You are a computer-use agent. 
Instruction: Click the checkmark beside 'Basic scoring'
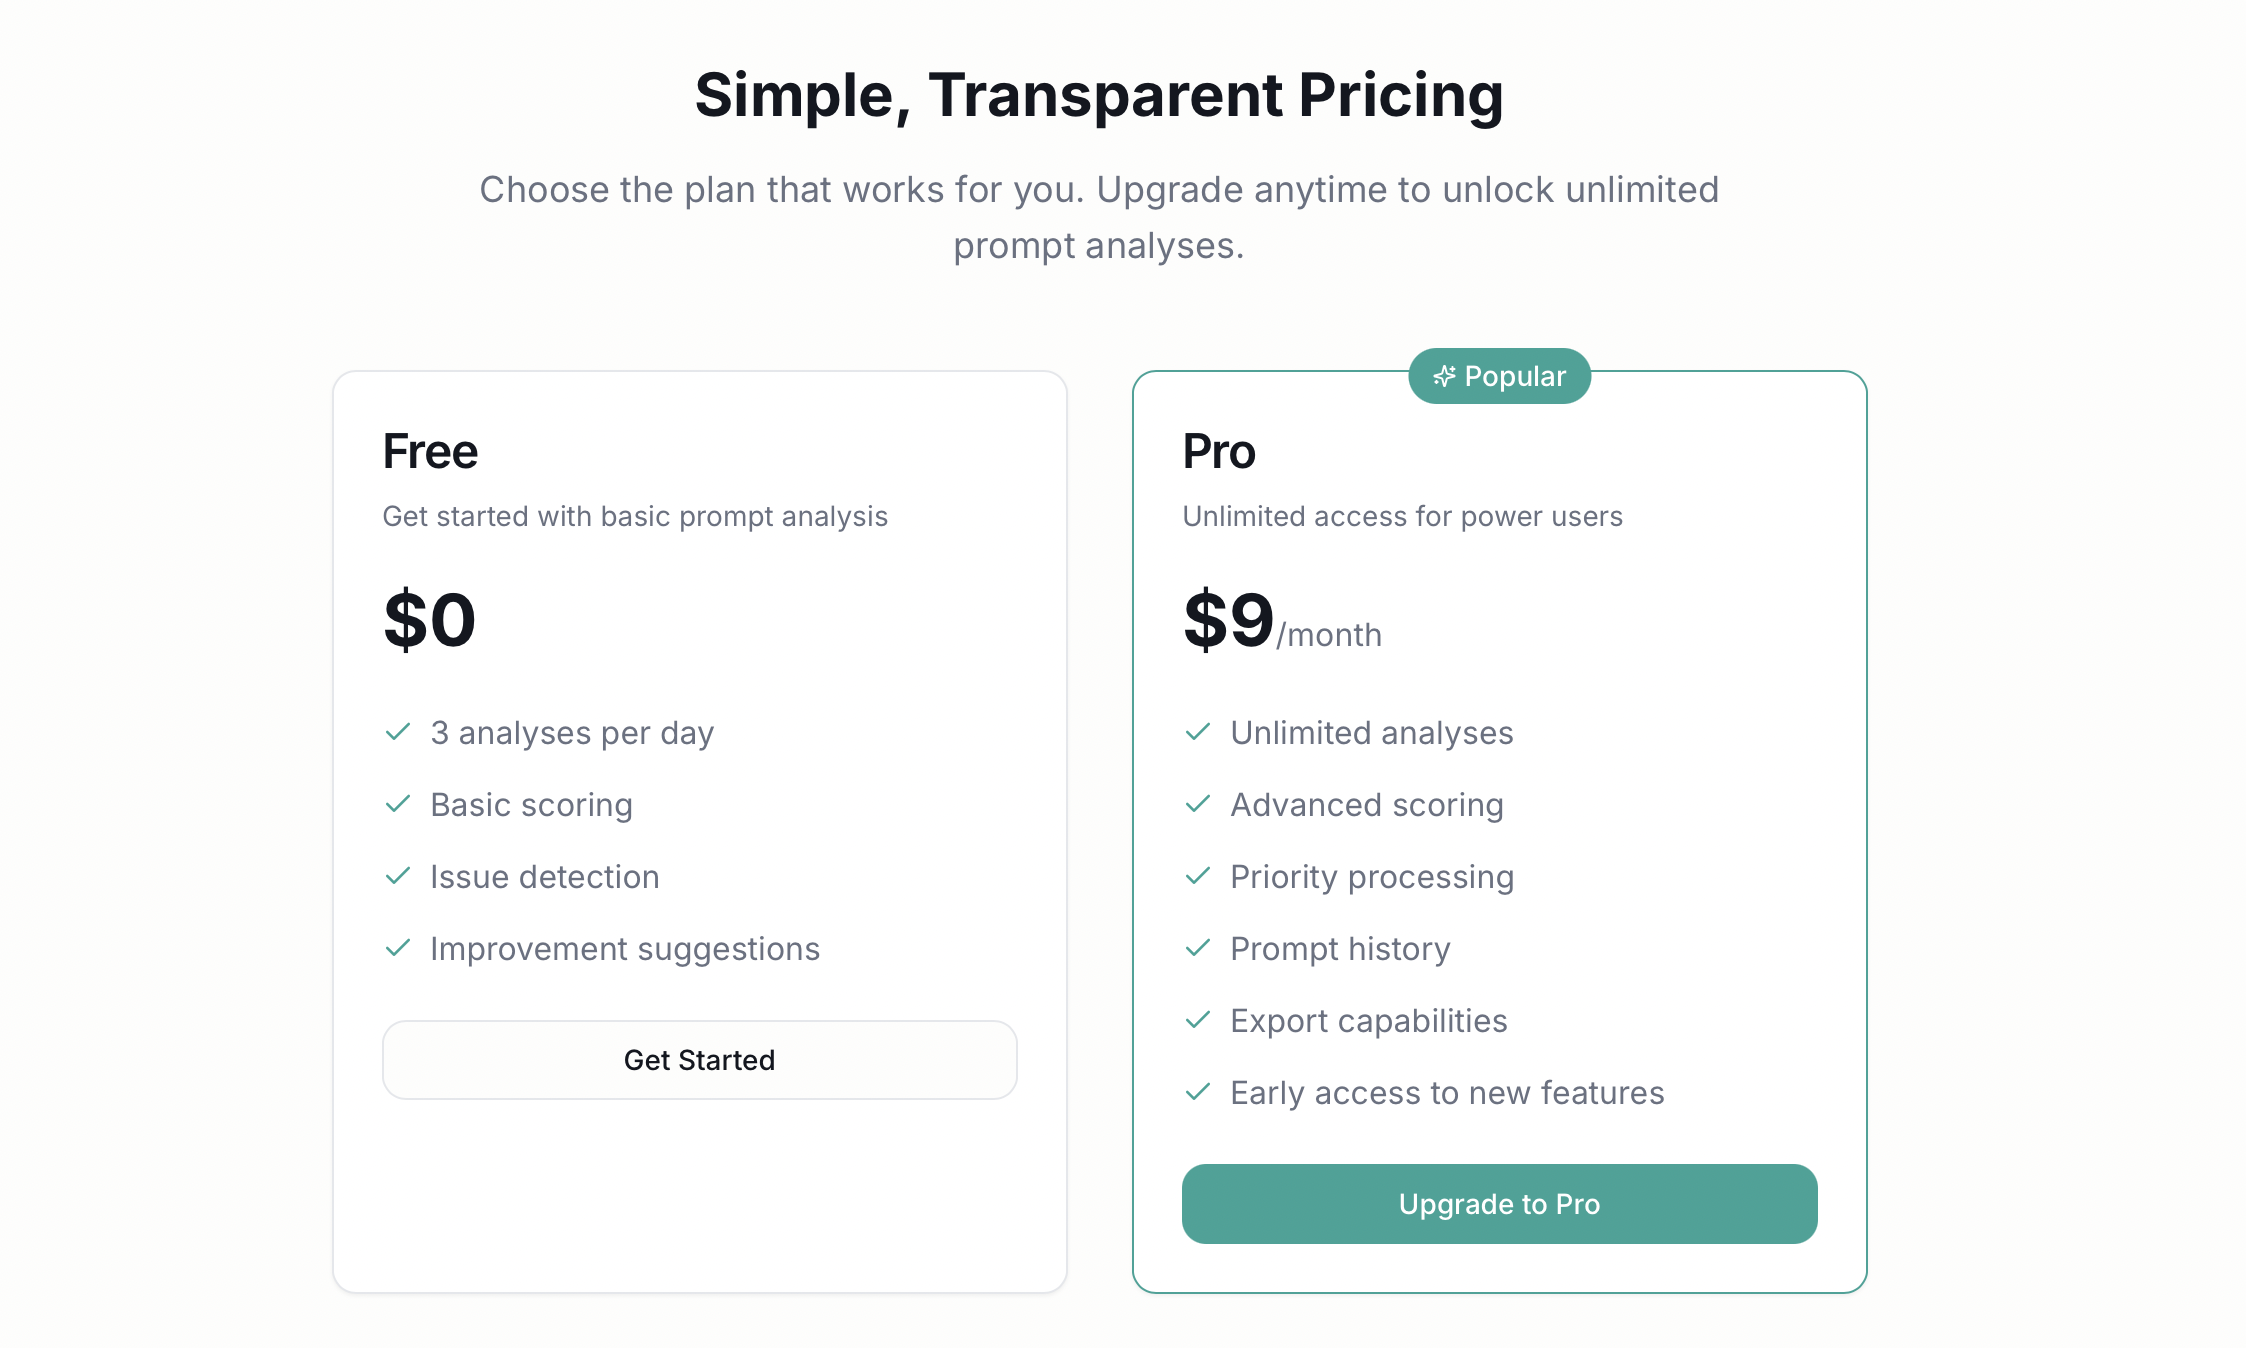tap(398, 805)
